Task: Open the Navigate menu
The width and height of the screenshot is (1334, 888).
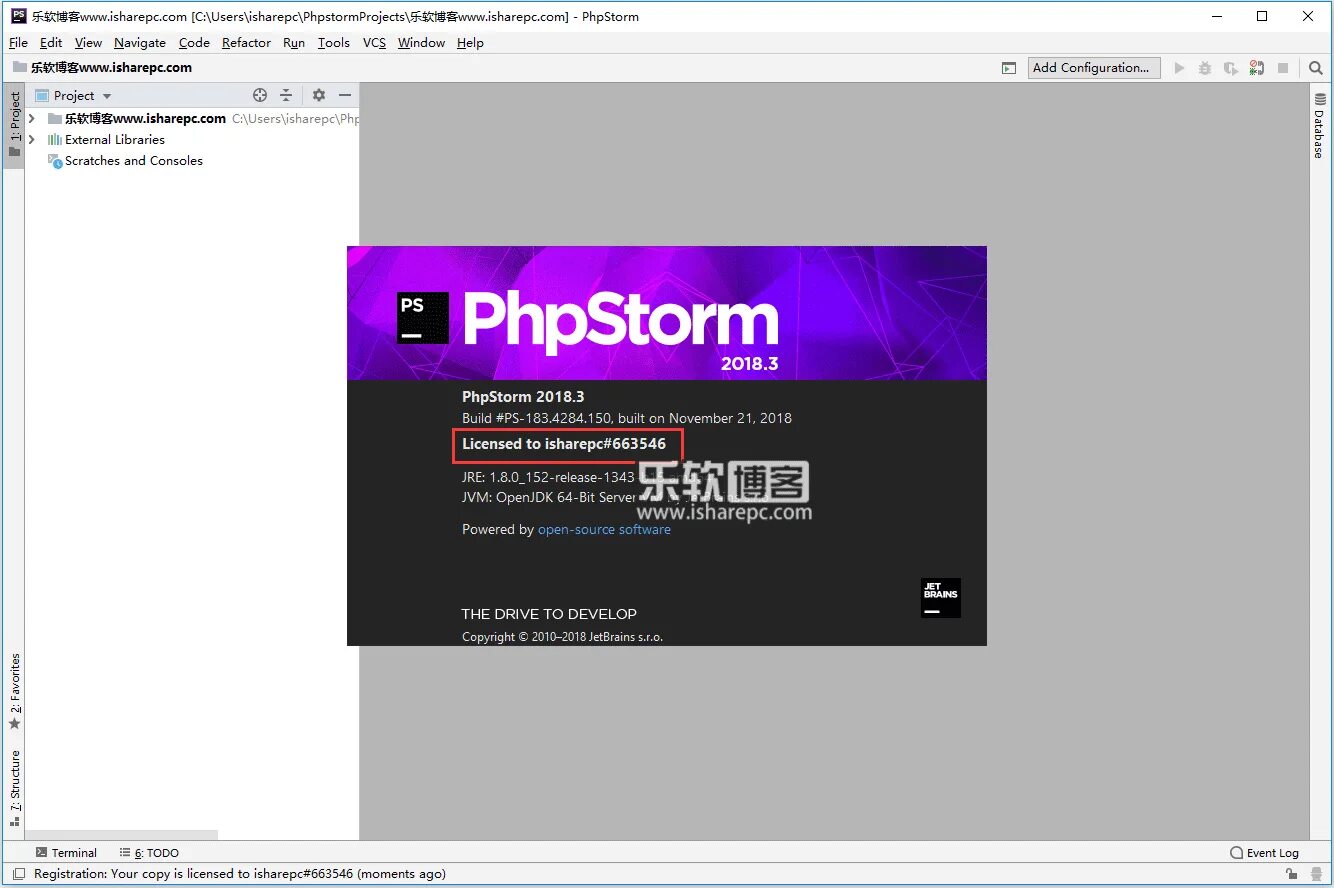Action: 140,42
